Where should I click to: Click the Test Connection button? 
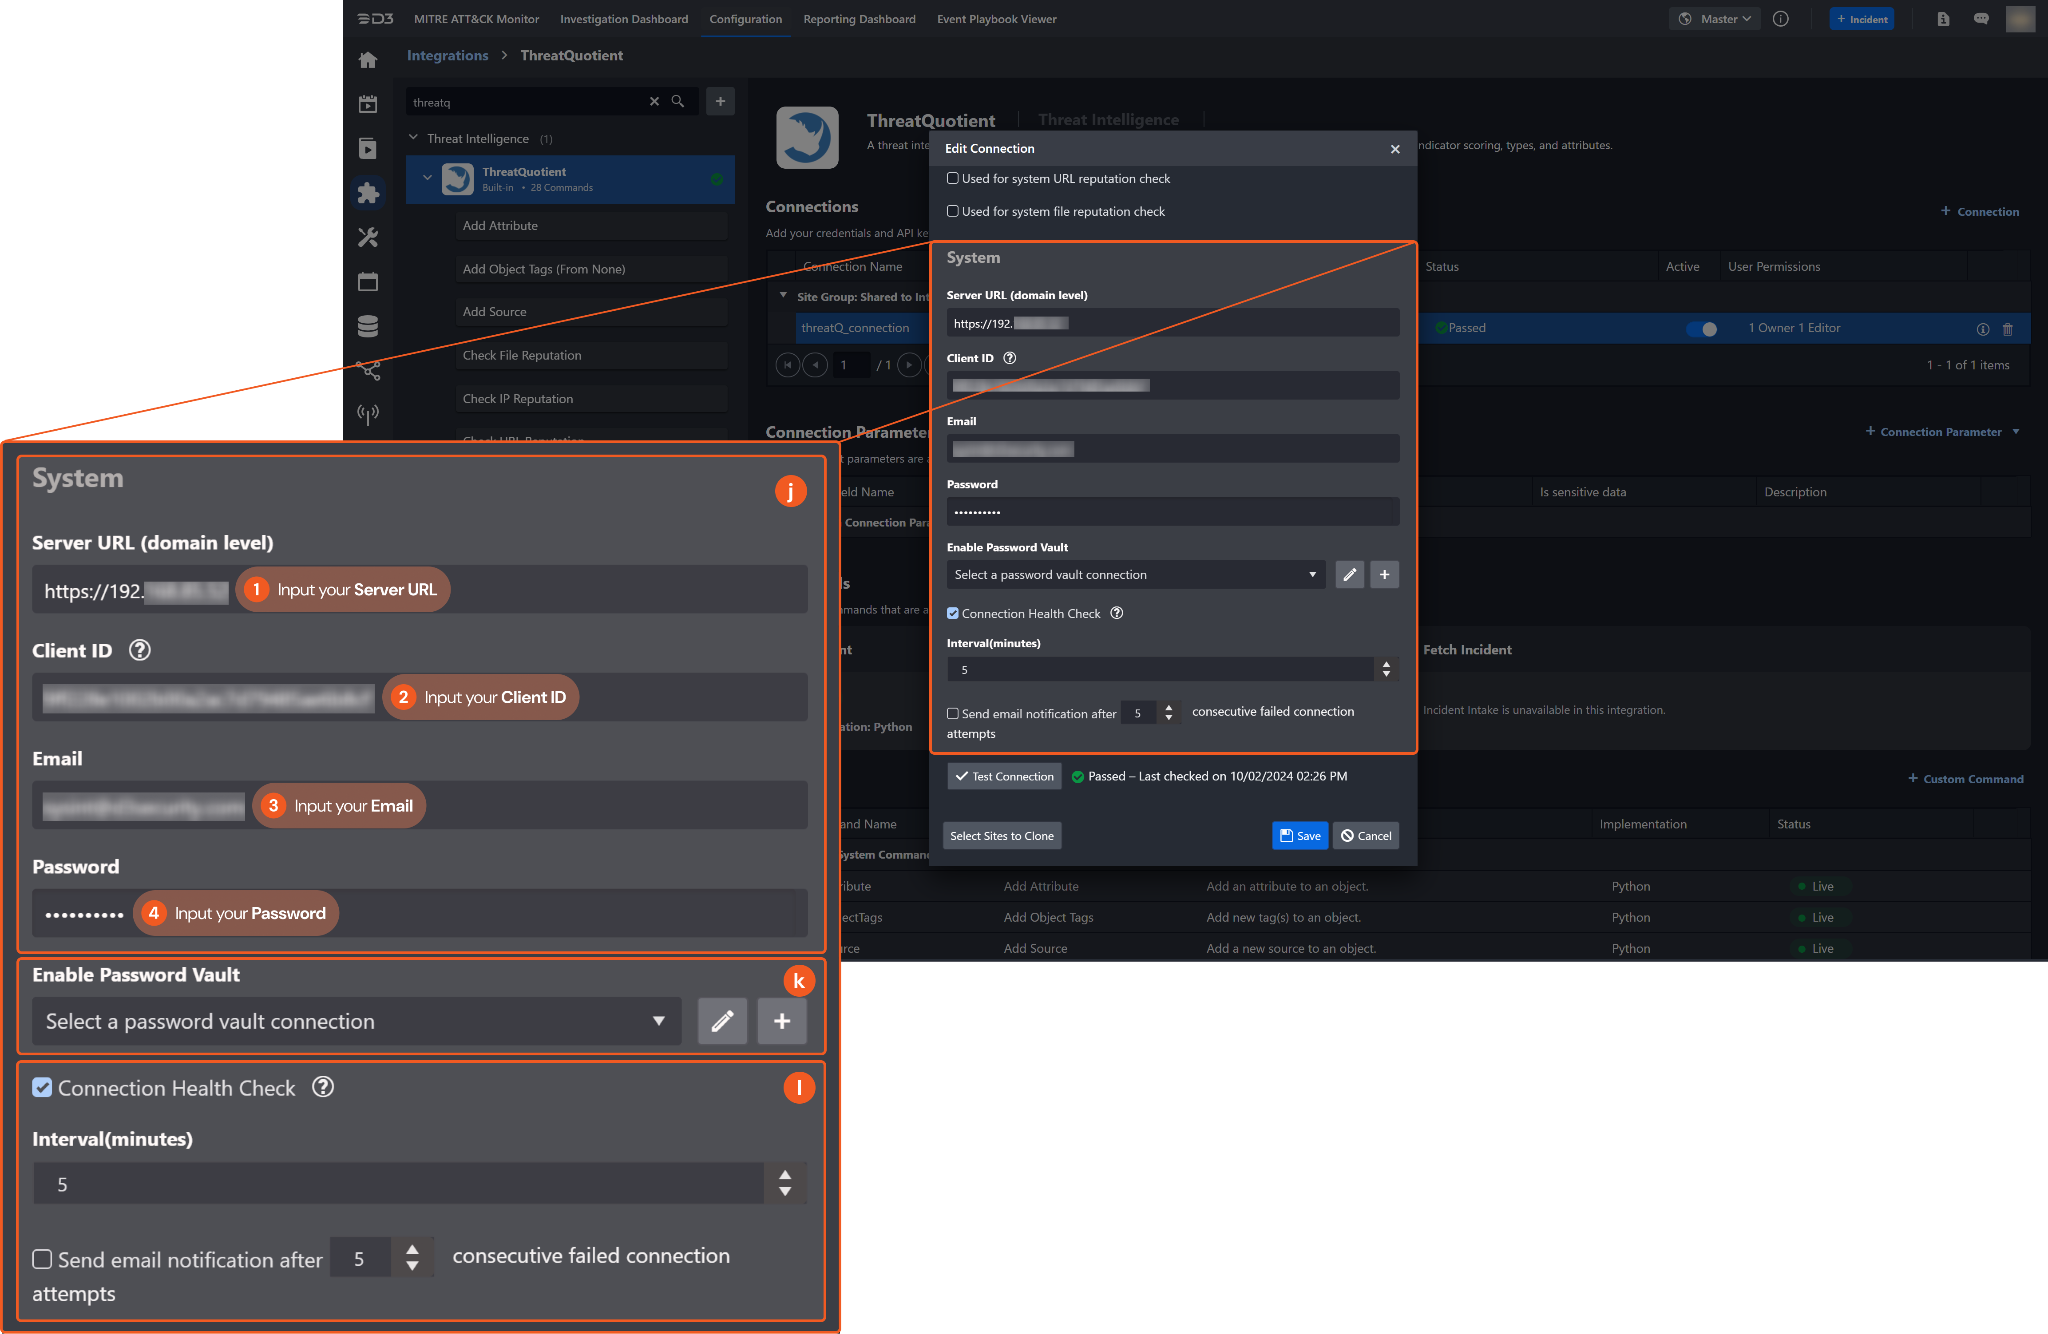pyautogui.click(x=1004, y=777)
